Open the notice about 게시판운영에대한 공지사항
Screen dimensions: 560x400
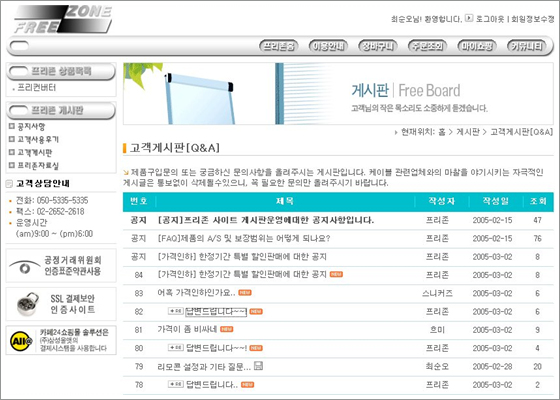[x=265, y=220]
